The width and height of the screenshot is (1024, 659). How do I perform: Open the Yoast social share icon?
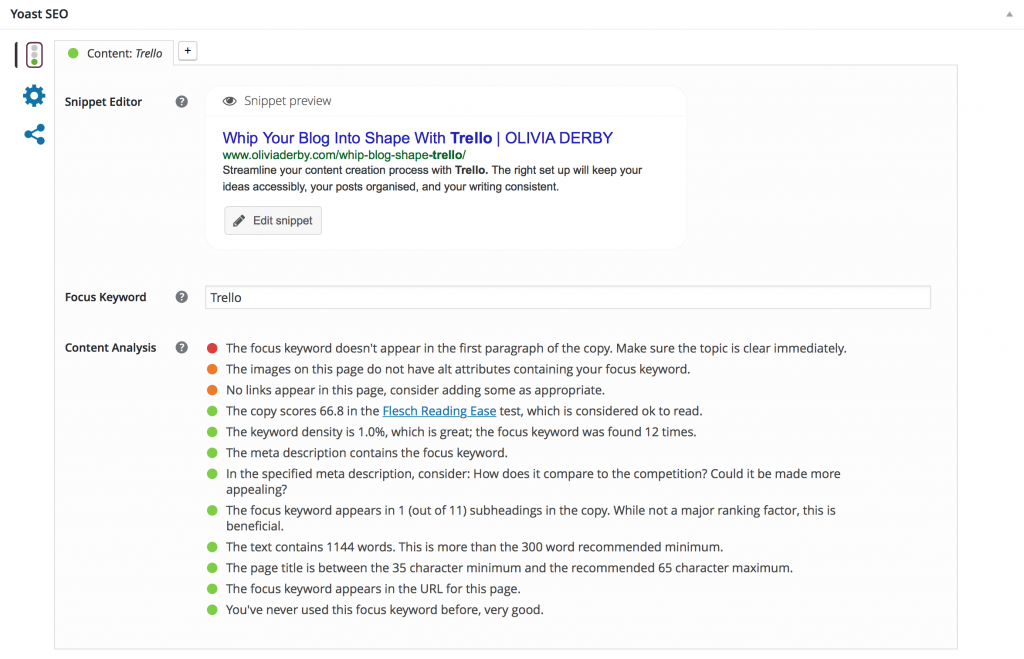point(35,135)
